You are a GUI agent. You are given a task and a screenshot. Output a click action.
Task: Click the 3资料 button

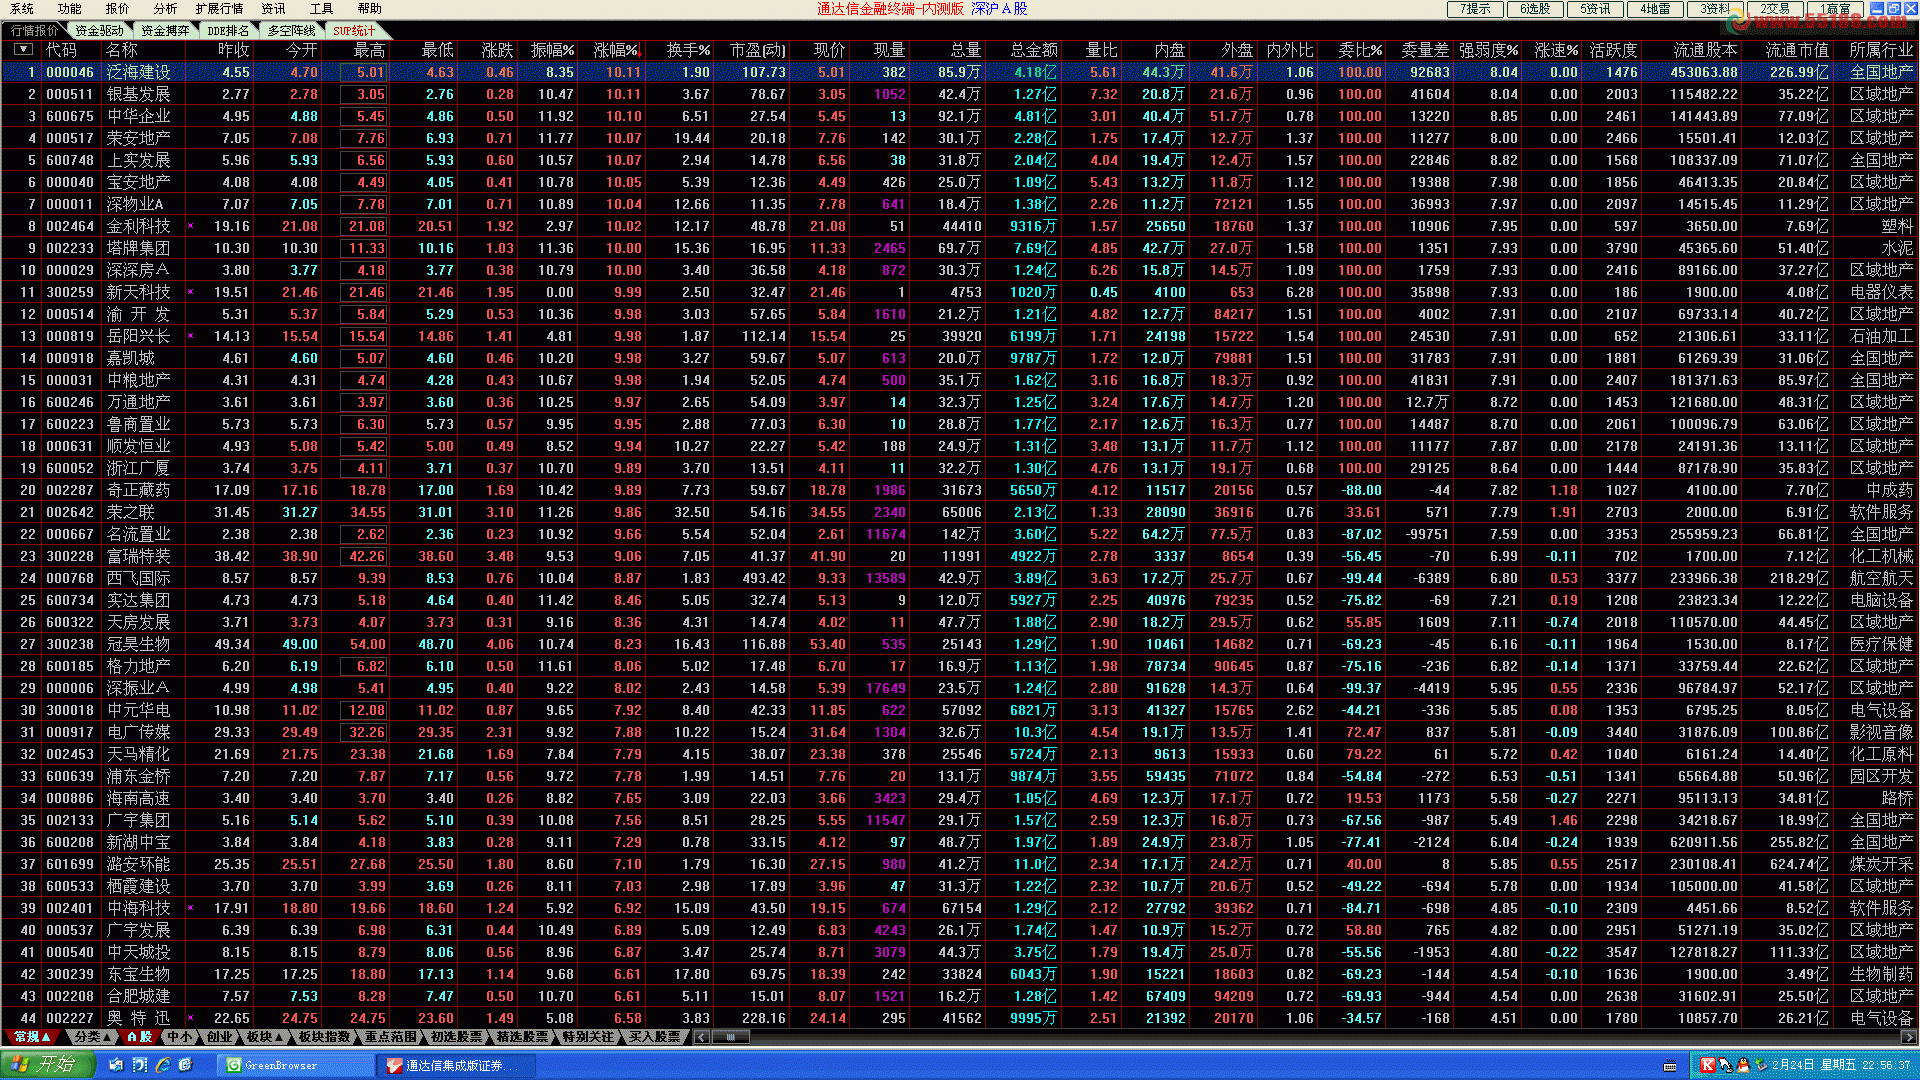1715,9
